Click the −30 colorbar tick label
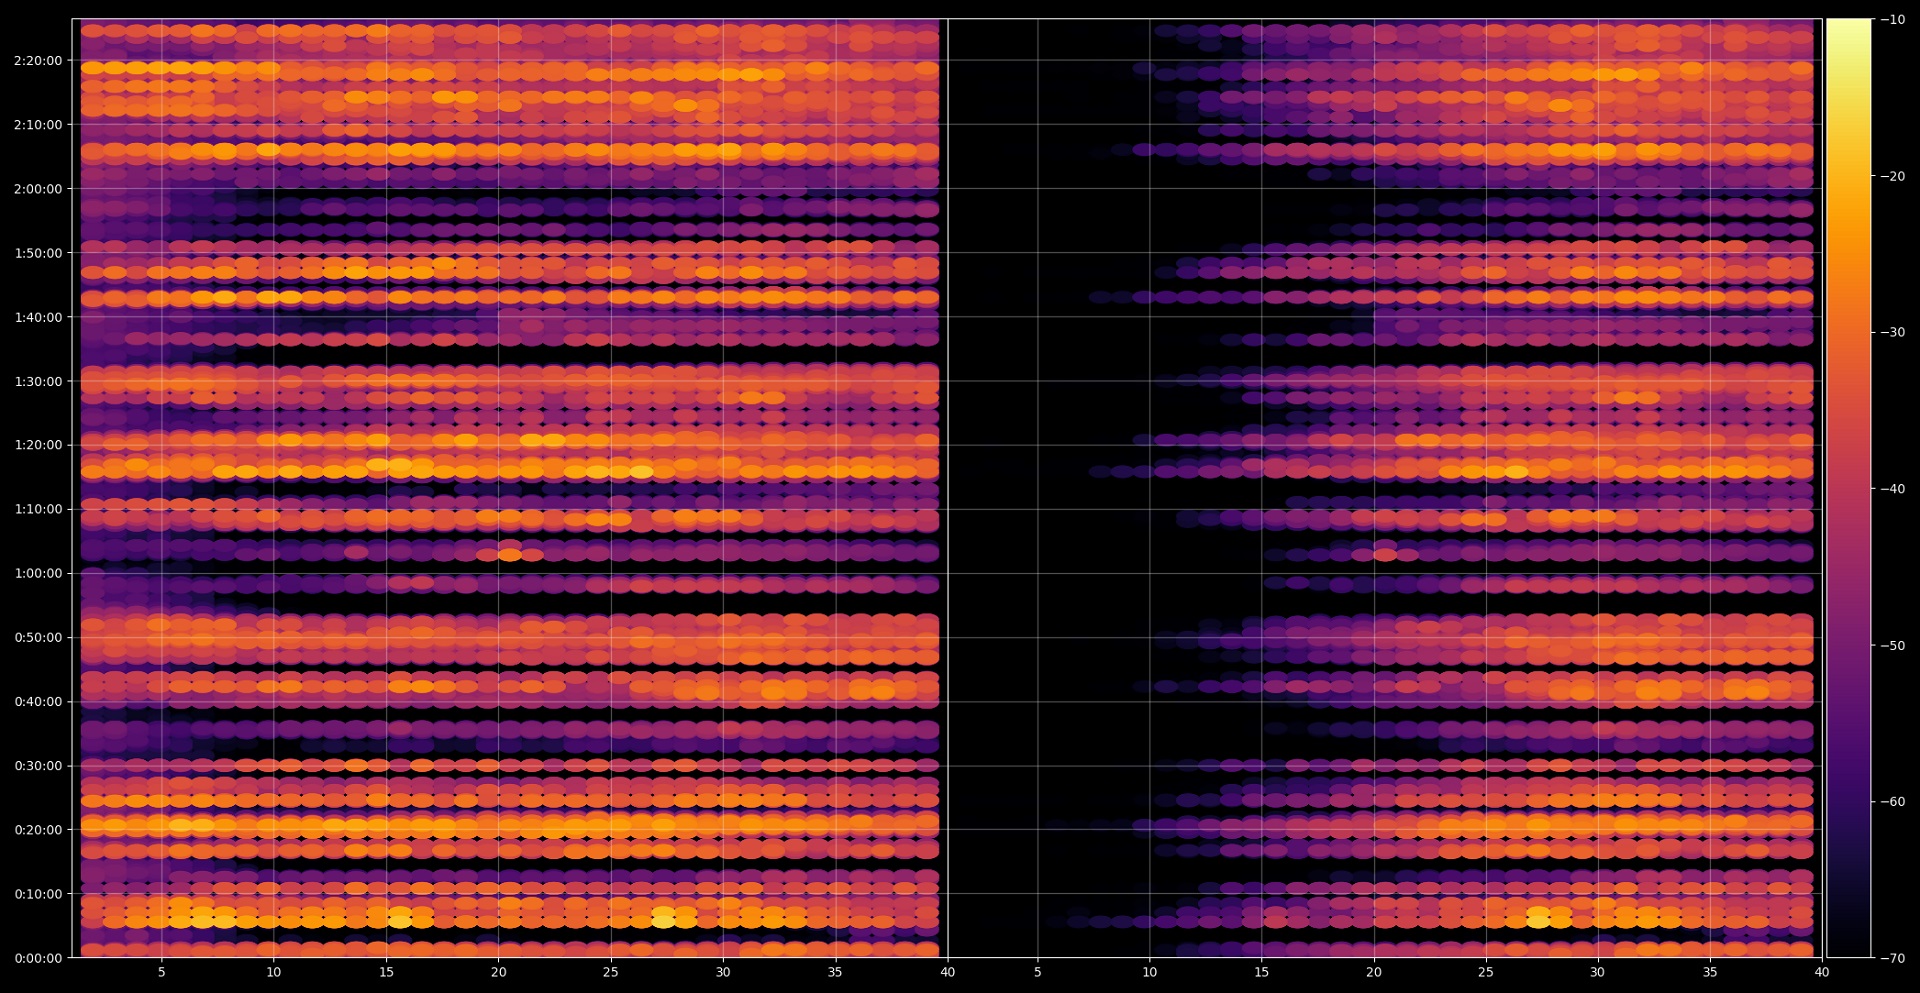This screenshot has height=993, width=1920. pyautogui.click(x=1892, y=332)
